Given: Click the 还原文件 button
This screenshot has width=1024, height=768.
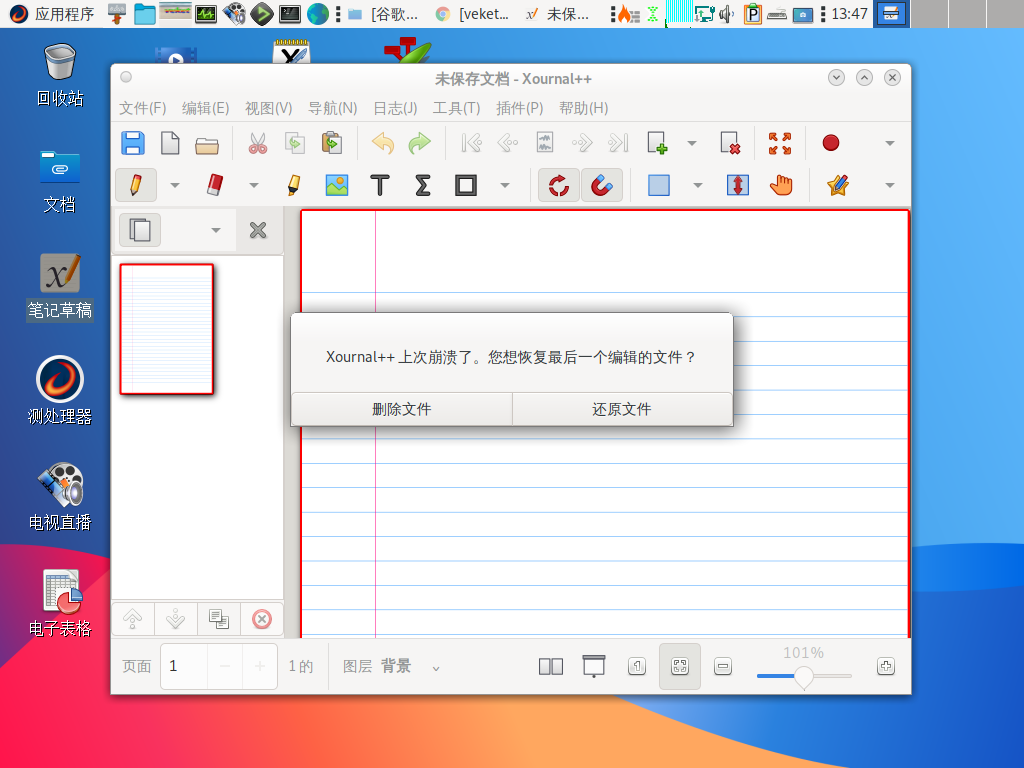Looking at the screenshot, I should pos(622,409).
